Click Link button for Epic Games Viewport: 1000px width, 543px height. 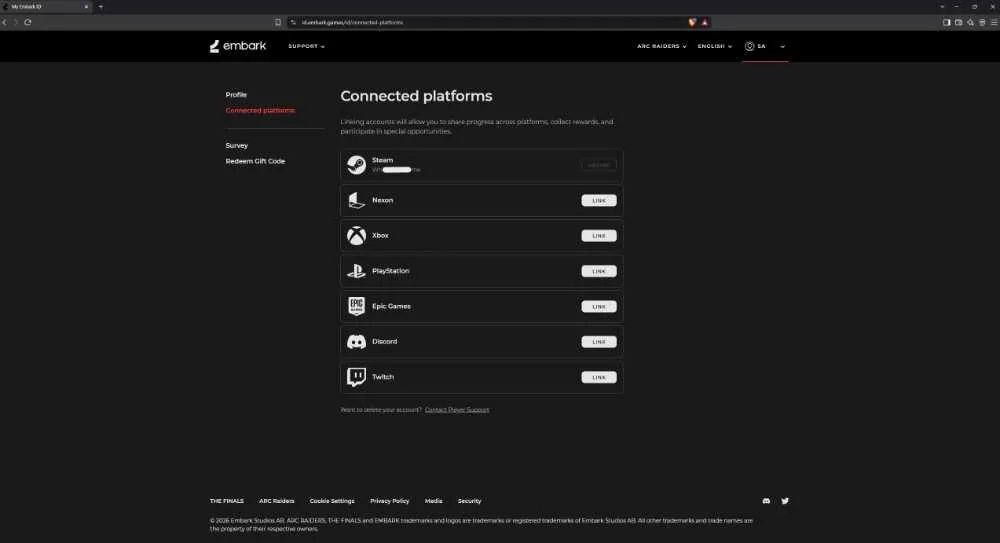pos(599,306)
